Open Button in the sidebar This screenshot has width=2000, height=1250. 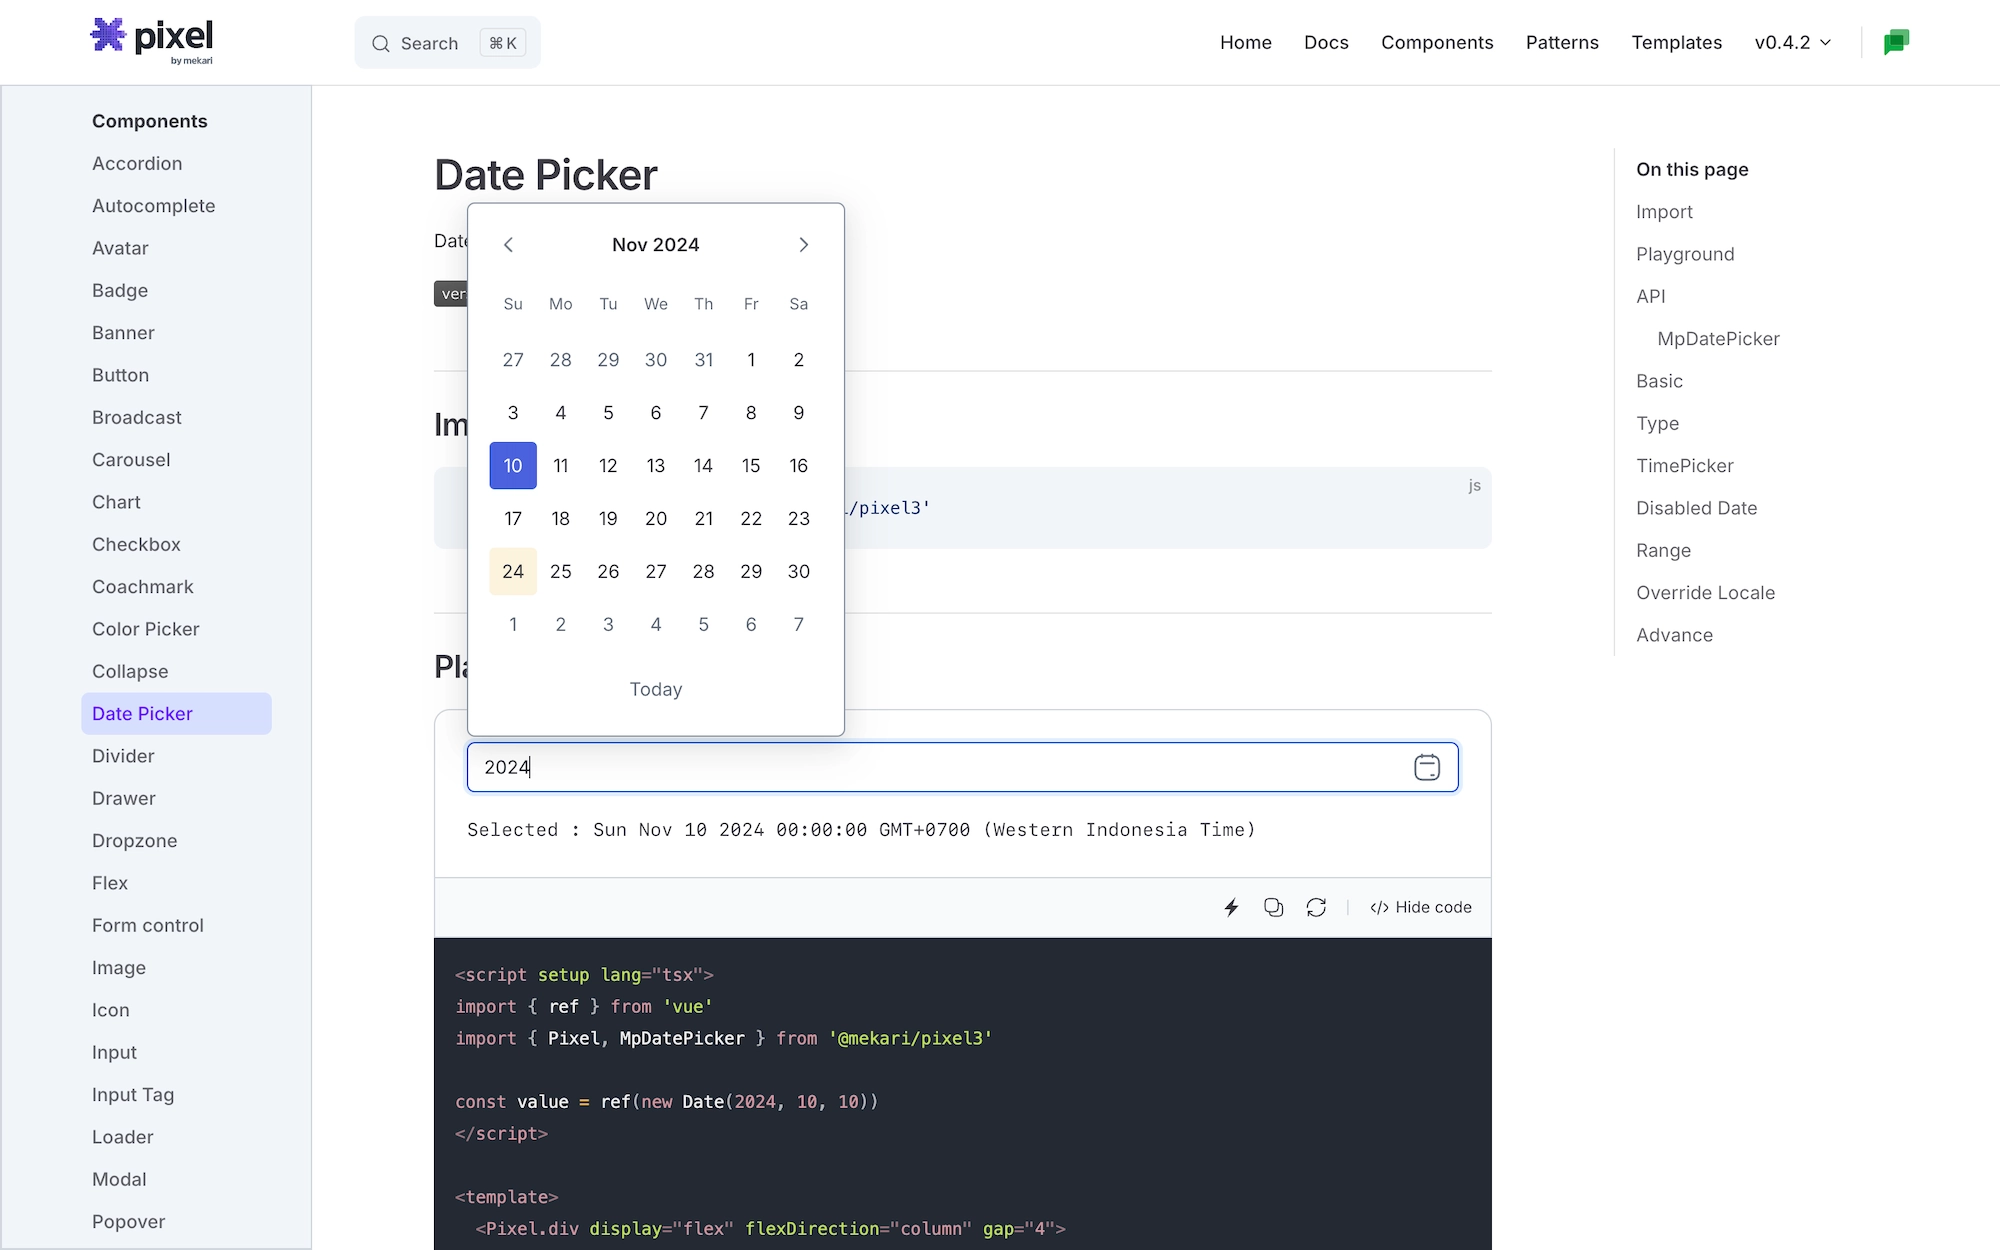click(x=120, y=375)
